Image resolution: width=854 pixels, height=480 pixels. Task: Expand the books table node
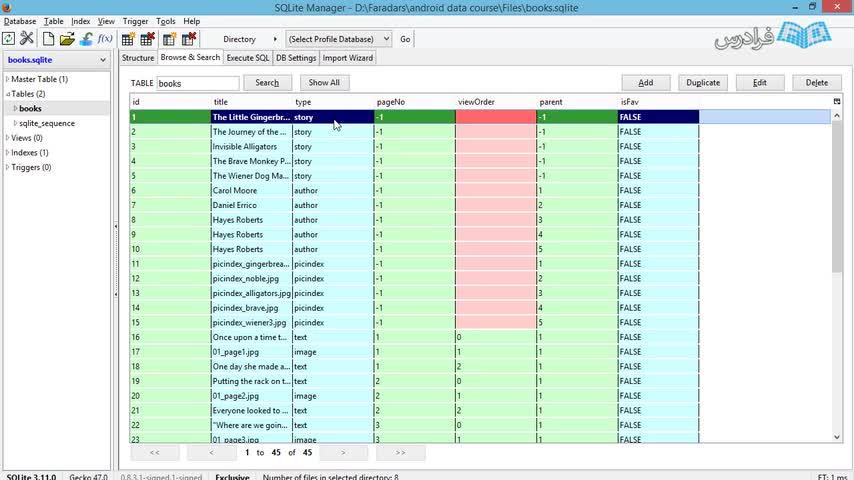[15, 108]
